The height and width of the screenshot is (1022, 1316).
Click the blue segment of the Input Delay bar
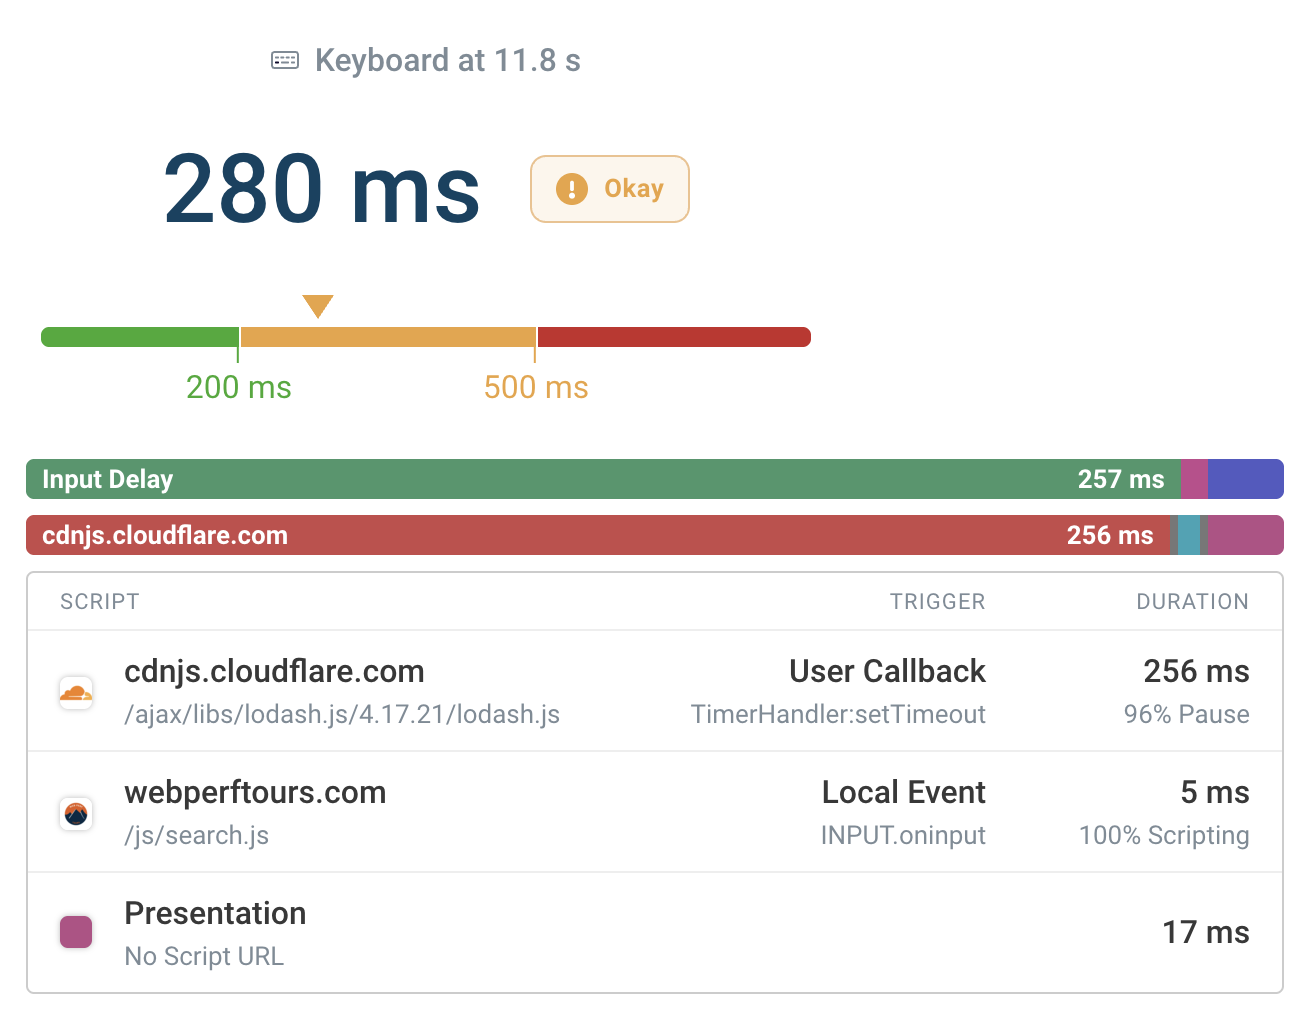(1246, 479)
